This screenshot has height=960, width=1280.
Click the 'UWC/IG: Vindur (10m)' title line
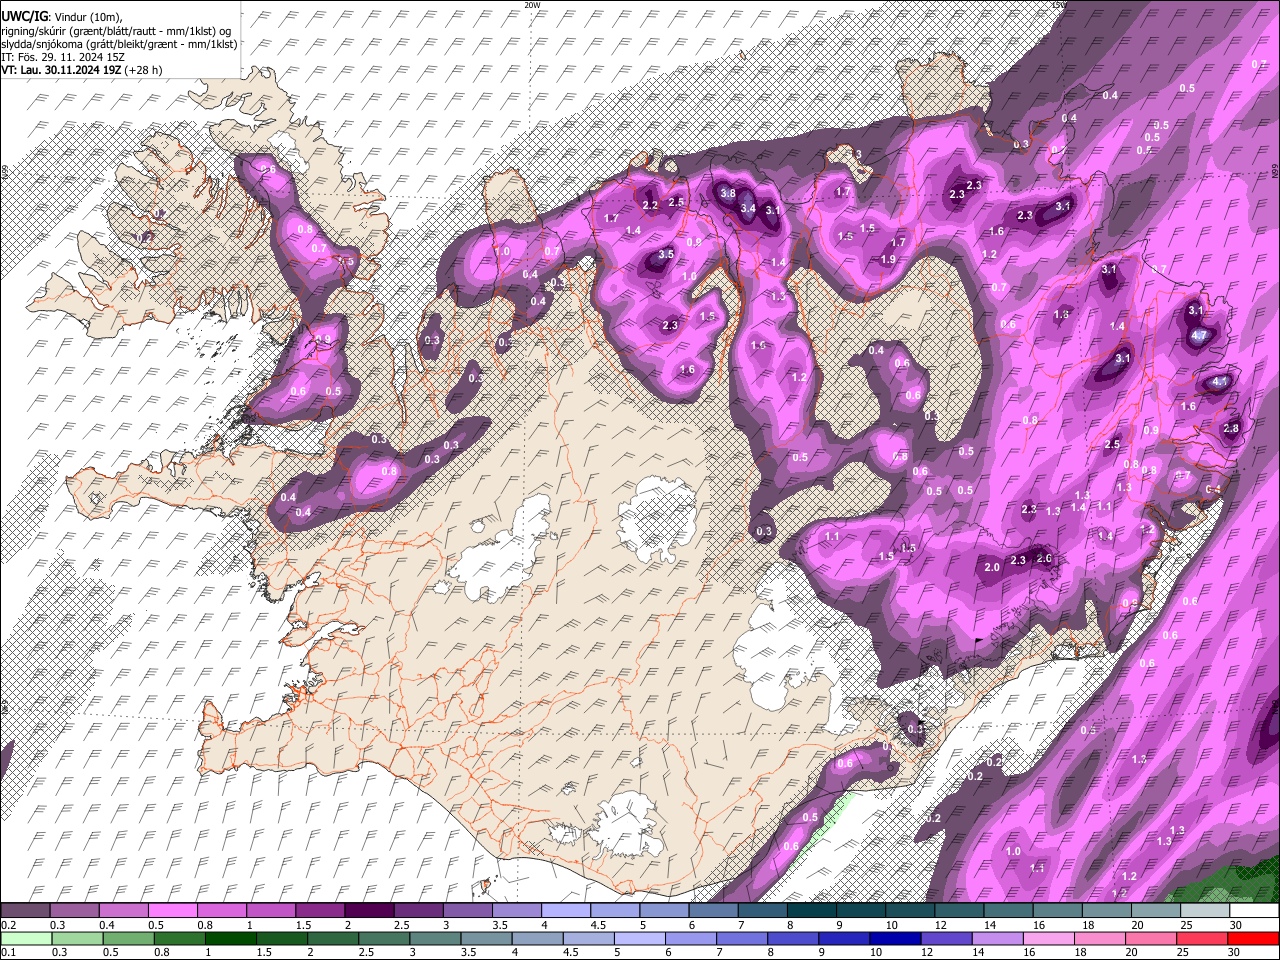pyautogui.click(x=61, y=17)
